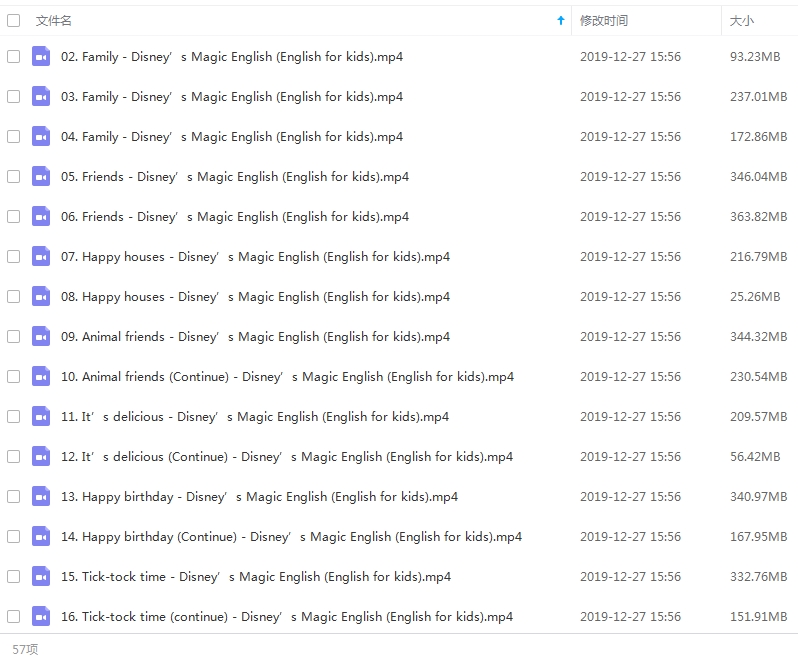Check box for 15. Tick-tock time
Image resolution: width=798 pixels, height=660 pixels.
pos(14,577)
